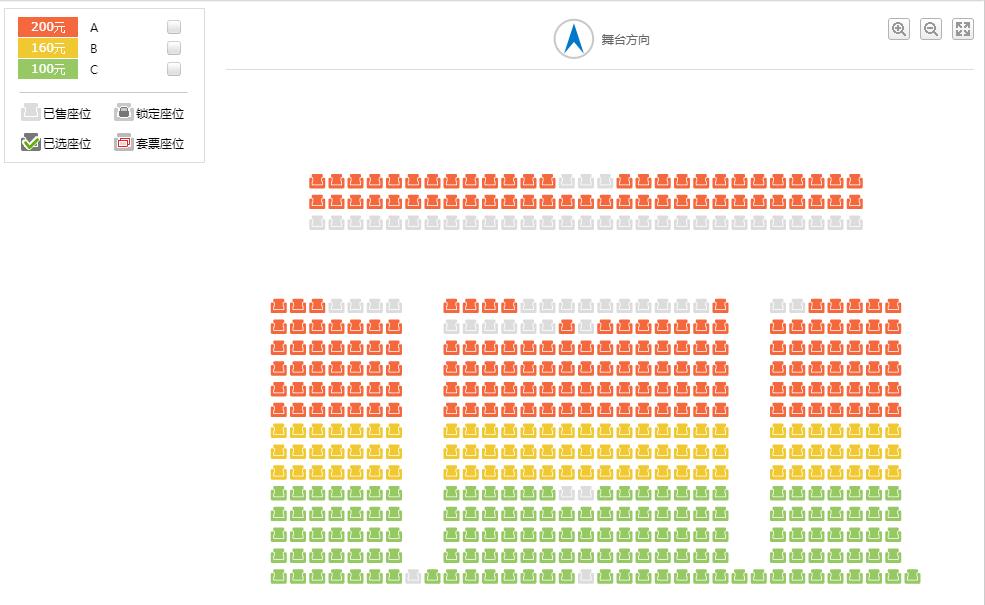Click the zoom out magnifier icon
The image size is (985, 605).
pyautogui.click(x=931, y=29)
